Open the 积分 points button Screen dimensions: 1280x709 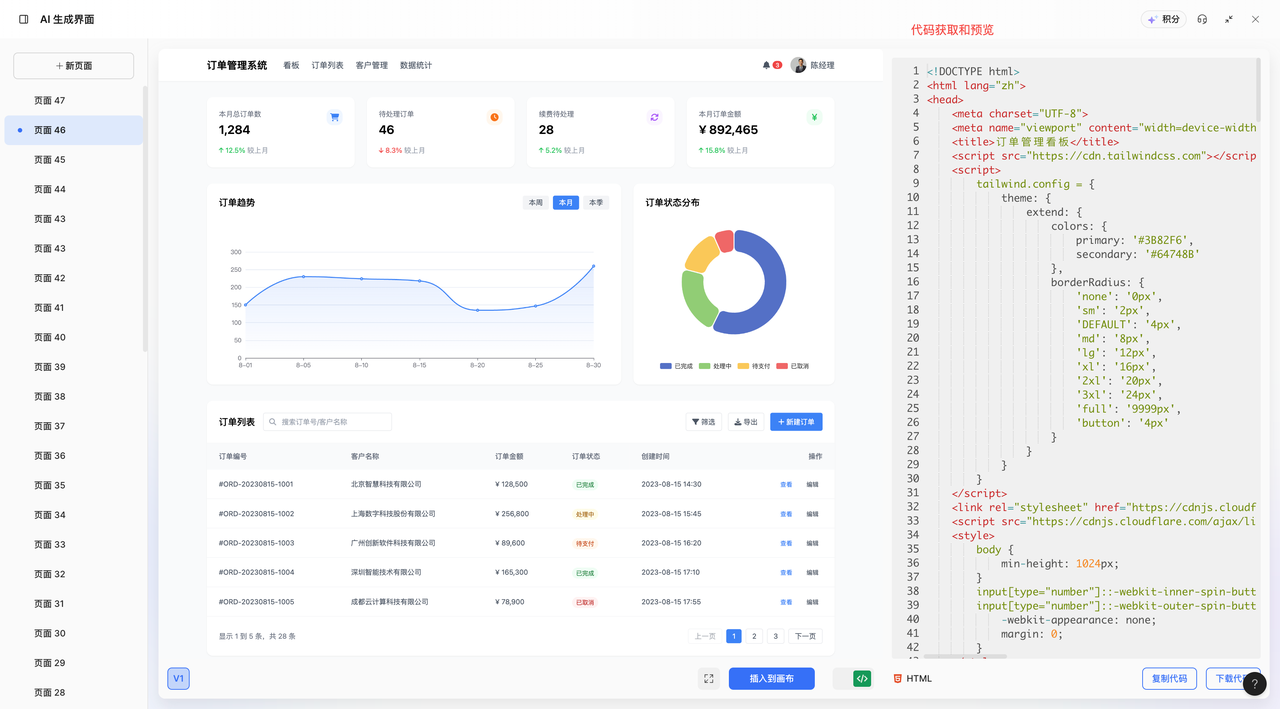(x=1164, y=19)
